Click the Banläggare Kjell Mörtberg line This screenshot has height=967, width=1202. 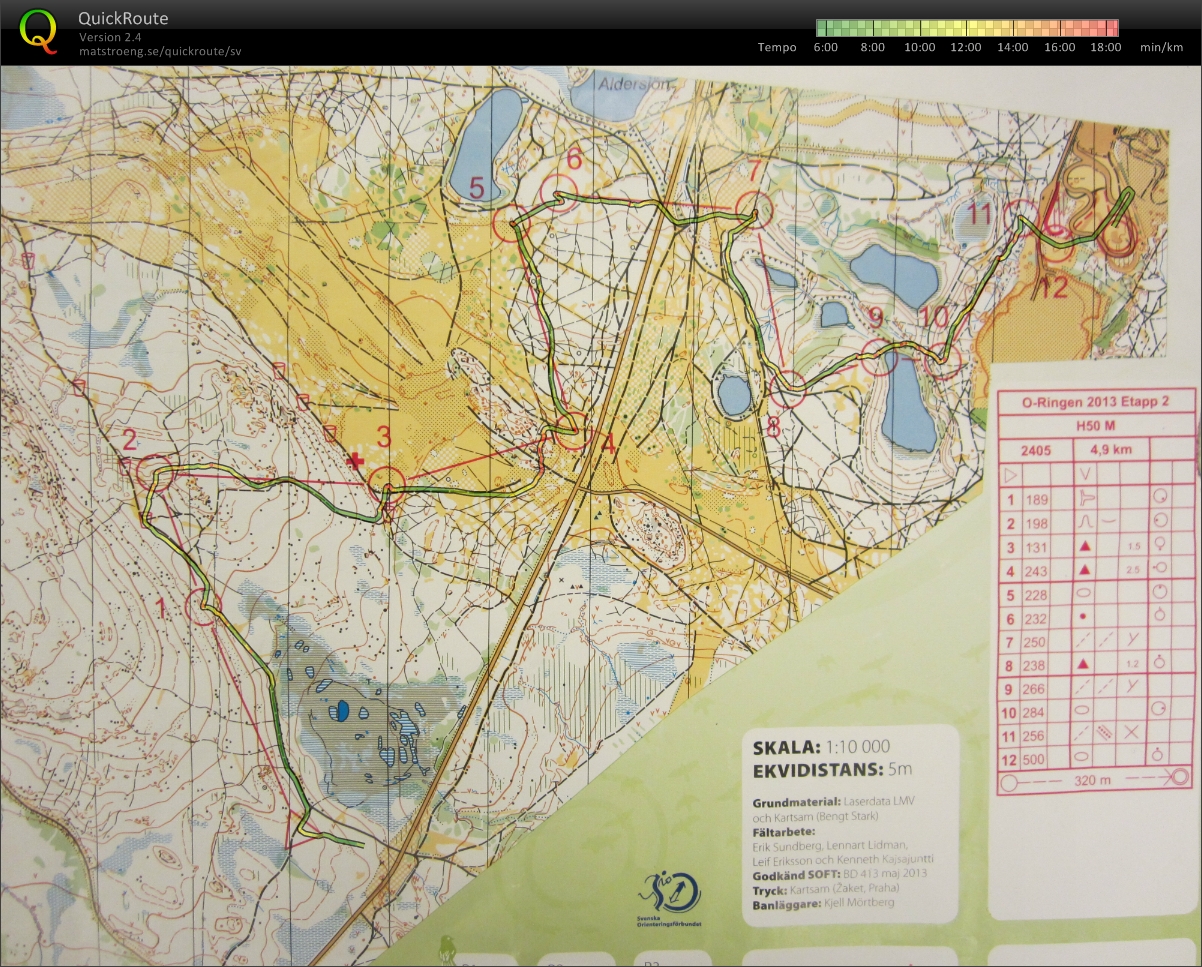coord(824,903)
